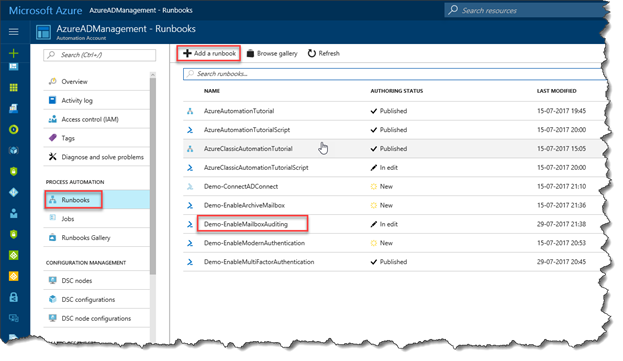Click the sidebar Search (Ctrl+/) box
This screenshot has width=623, height=361.
point(99,55)
